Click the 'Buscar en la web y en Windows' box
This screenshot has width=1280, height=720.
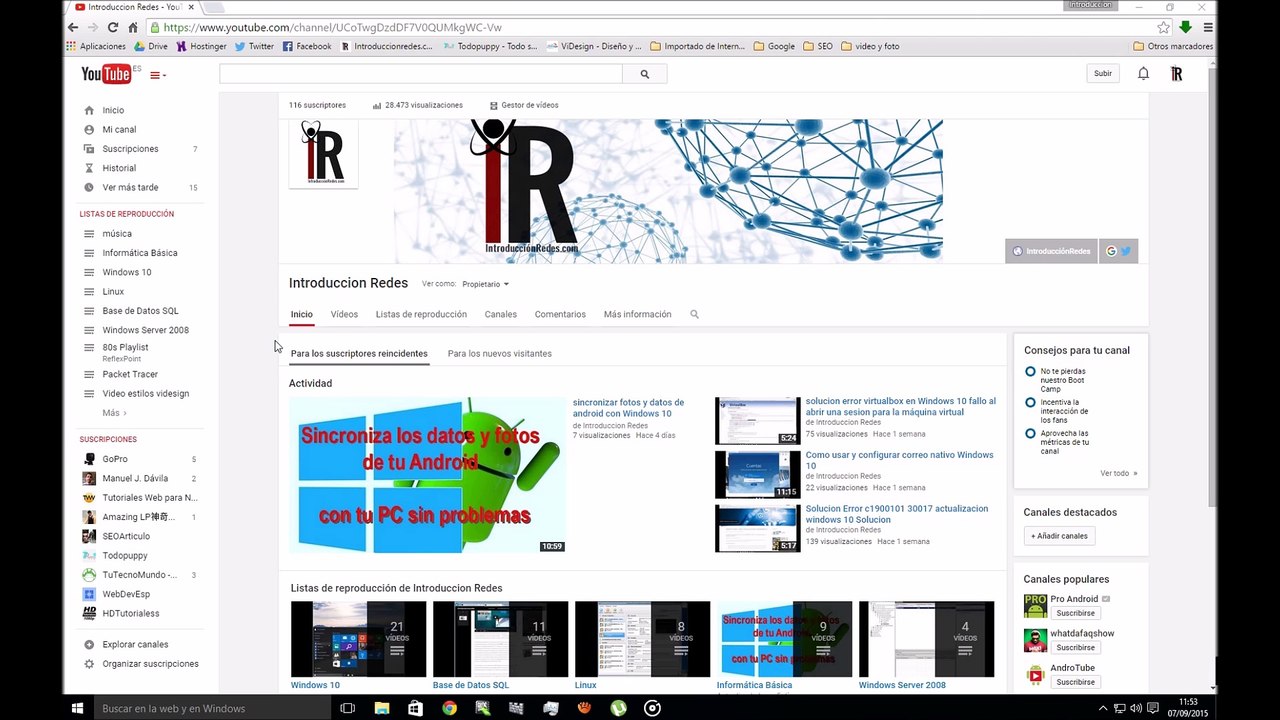click(x=210, y=708)
